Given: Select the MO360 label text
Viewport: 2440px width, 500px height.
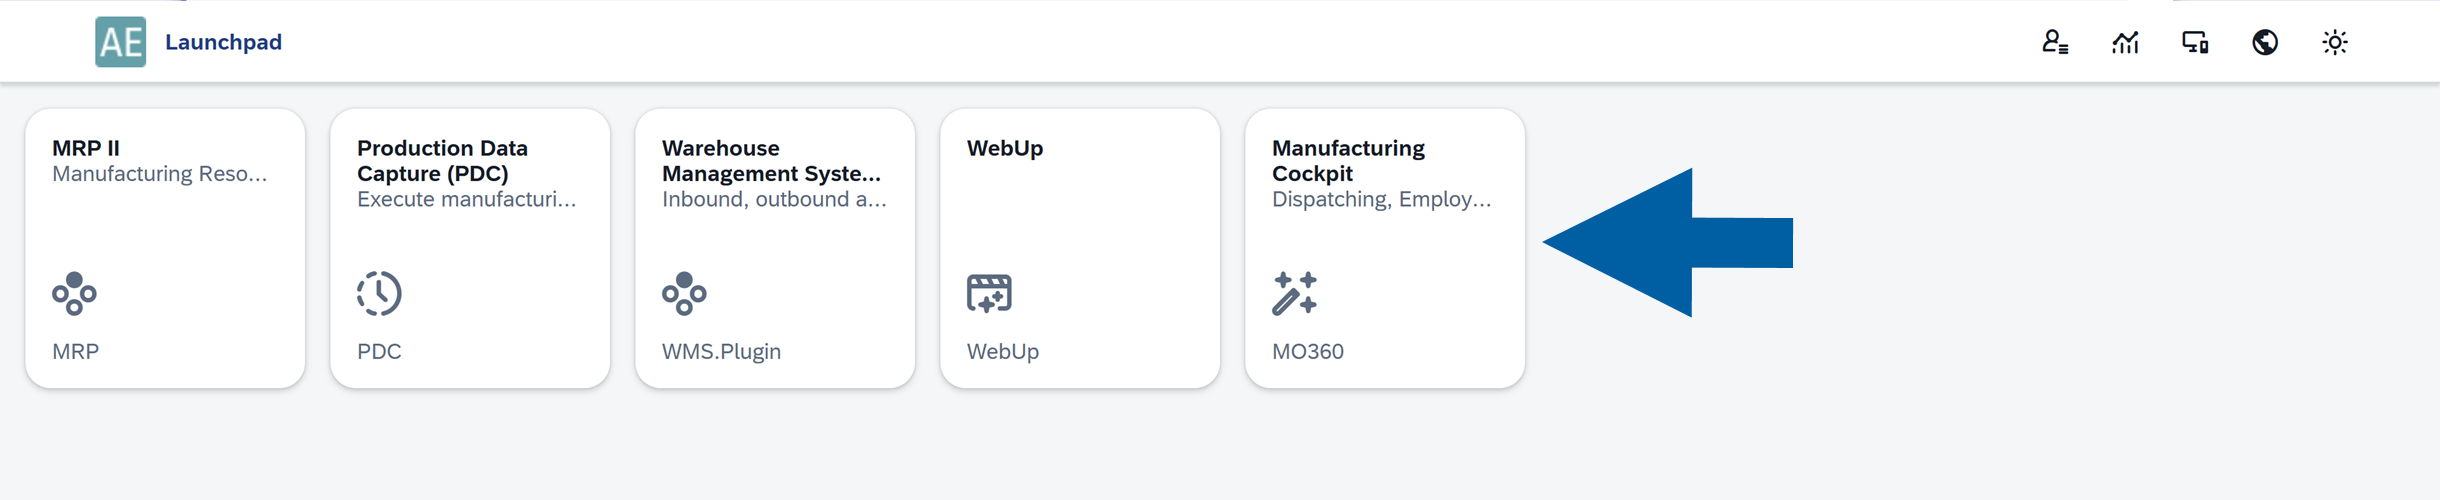Looking at the screenshot, I should 1308,351.
